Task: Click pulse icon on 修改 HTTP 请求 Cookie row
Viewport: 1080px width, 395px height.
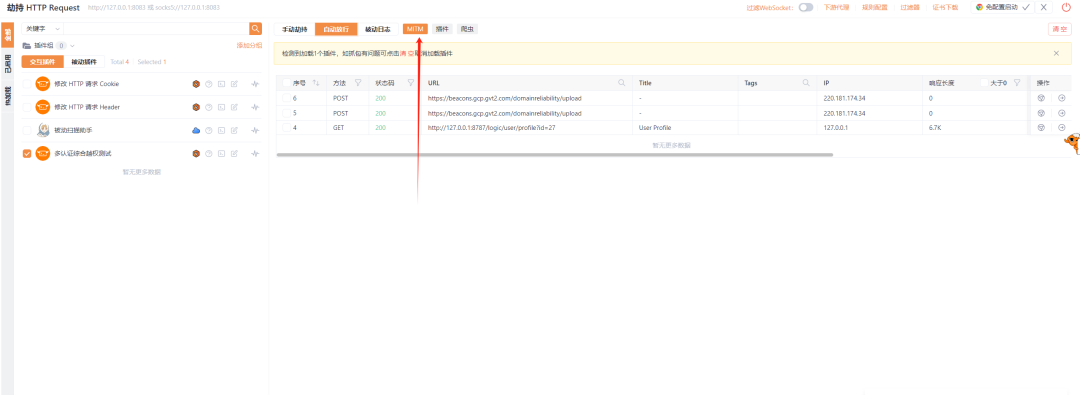Action: coord(255,84)
